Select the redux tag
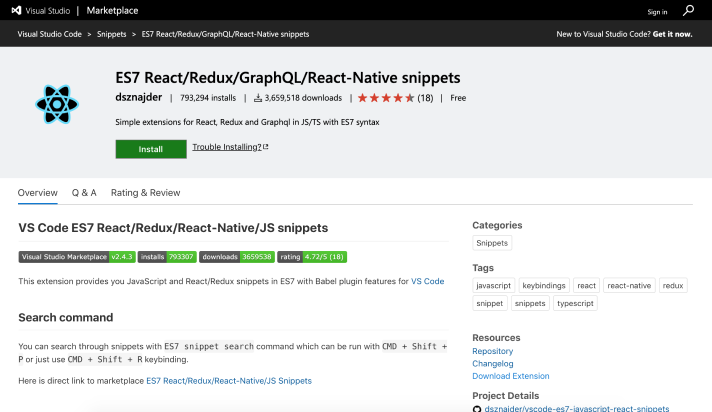The width and height of the screenshot is (712, 412). (673, 285)
